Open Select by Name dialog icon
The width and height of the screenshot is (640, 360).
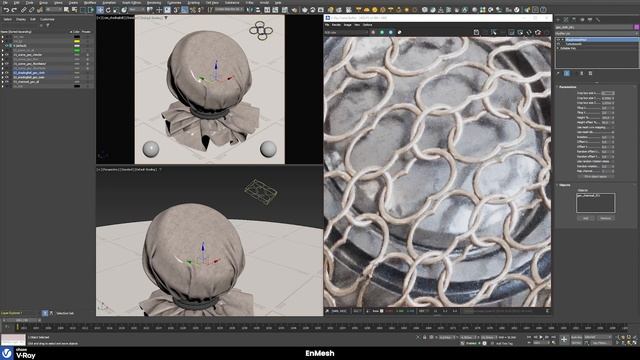74,10
